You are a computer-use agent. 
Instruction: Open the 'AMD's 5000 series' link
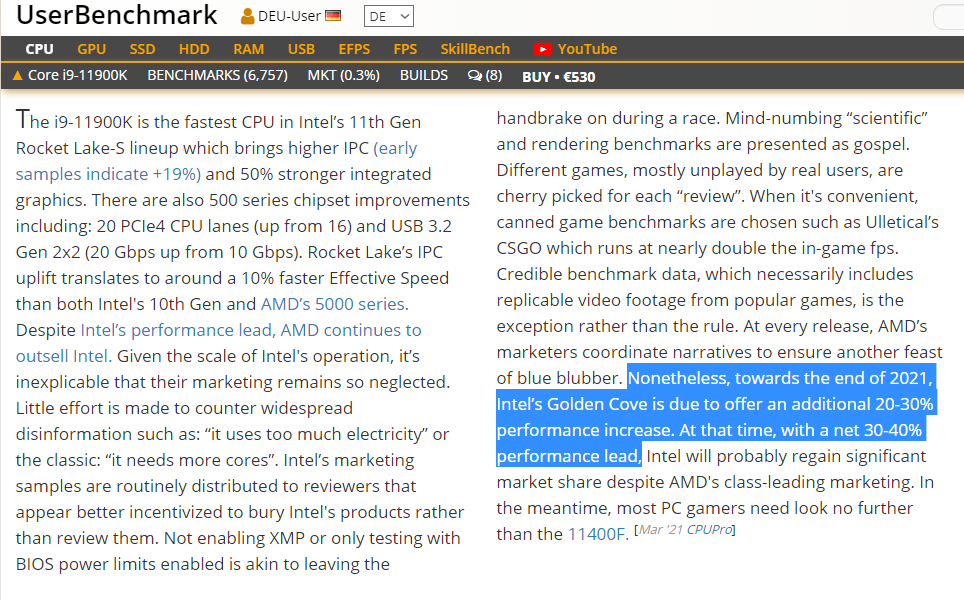point(334,304)
